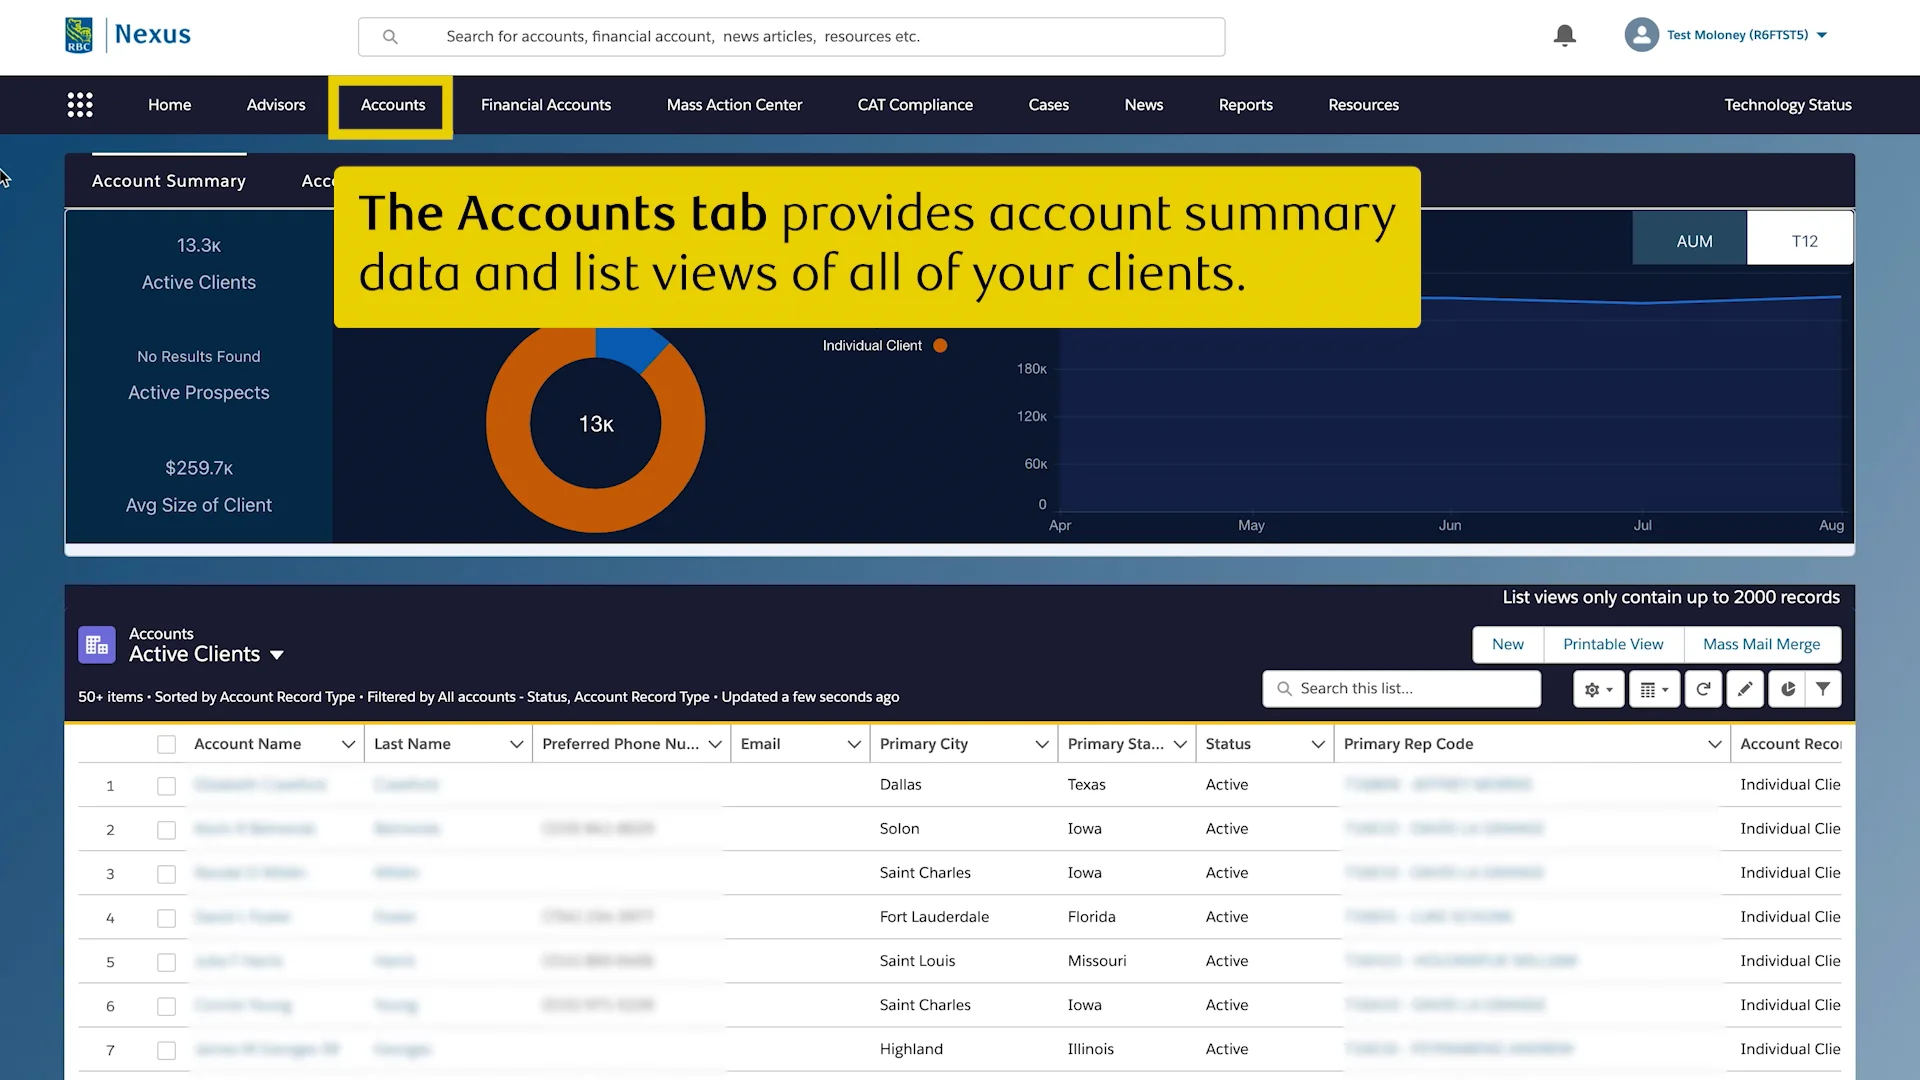
Task: Open Status column menu chevron
Action: point(1318,744)
